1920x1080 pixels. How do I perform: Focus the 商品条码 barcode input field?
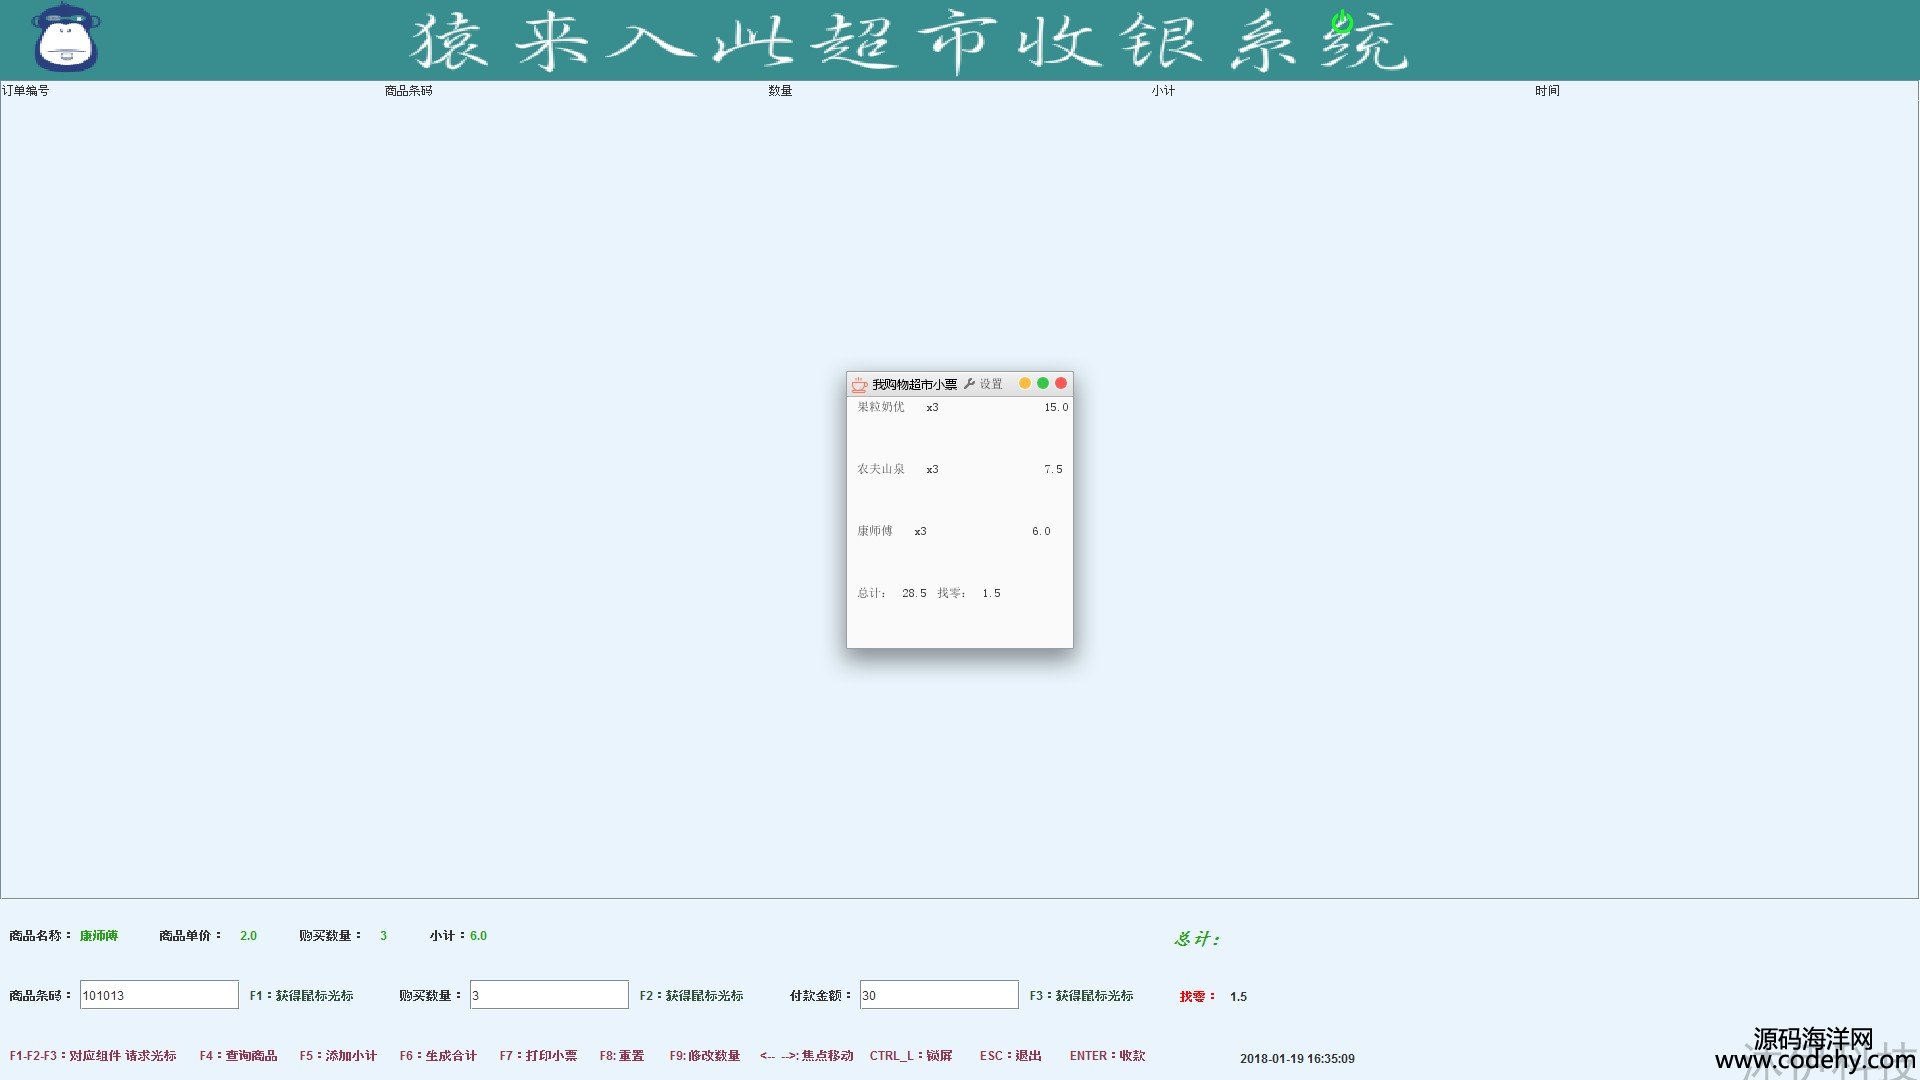159,995
